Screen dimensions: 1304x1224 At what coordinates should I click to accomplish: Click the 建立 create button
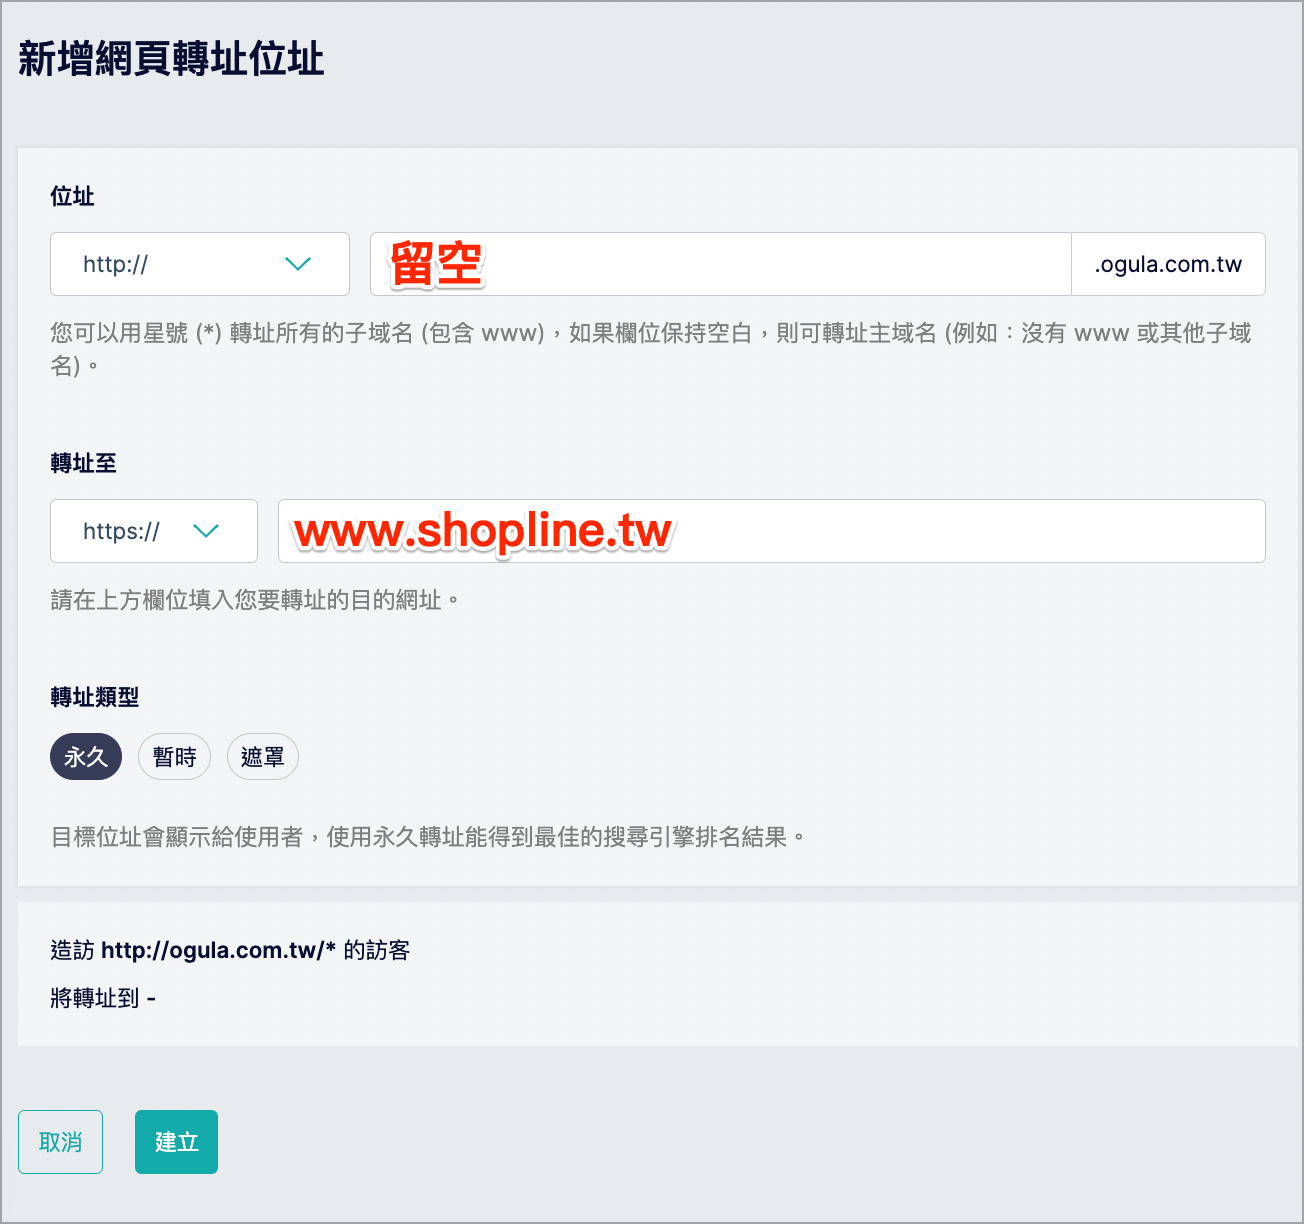point(176,1142)
